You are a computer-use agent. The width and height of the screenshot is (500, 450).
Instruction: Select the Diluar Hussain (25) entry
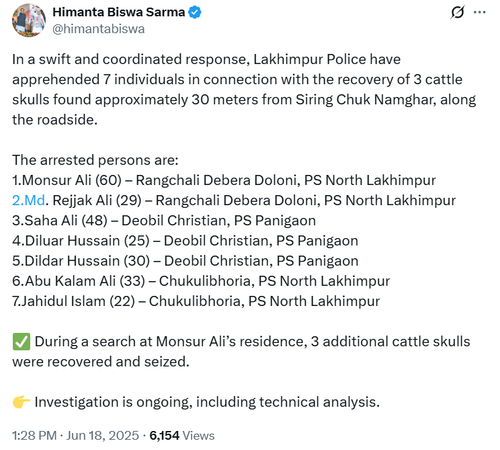[185, 241]
